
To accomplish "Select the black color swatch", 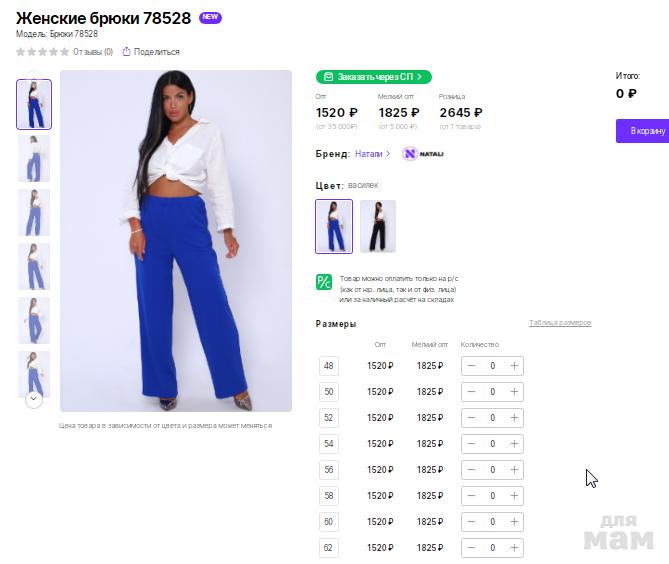I will click(x=378, y=226).
